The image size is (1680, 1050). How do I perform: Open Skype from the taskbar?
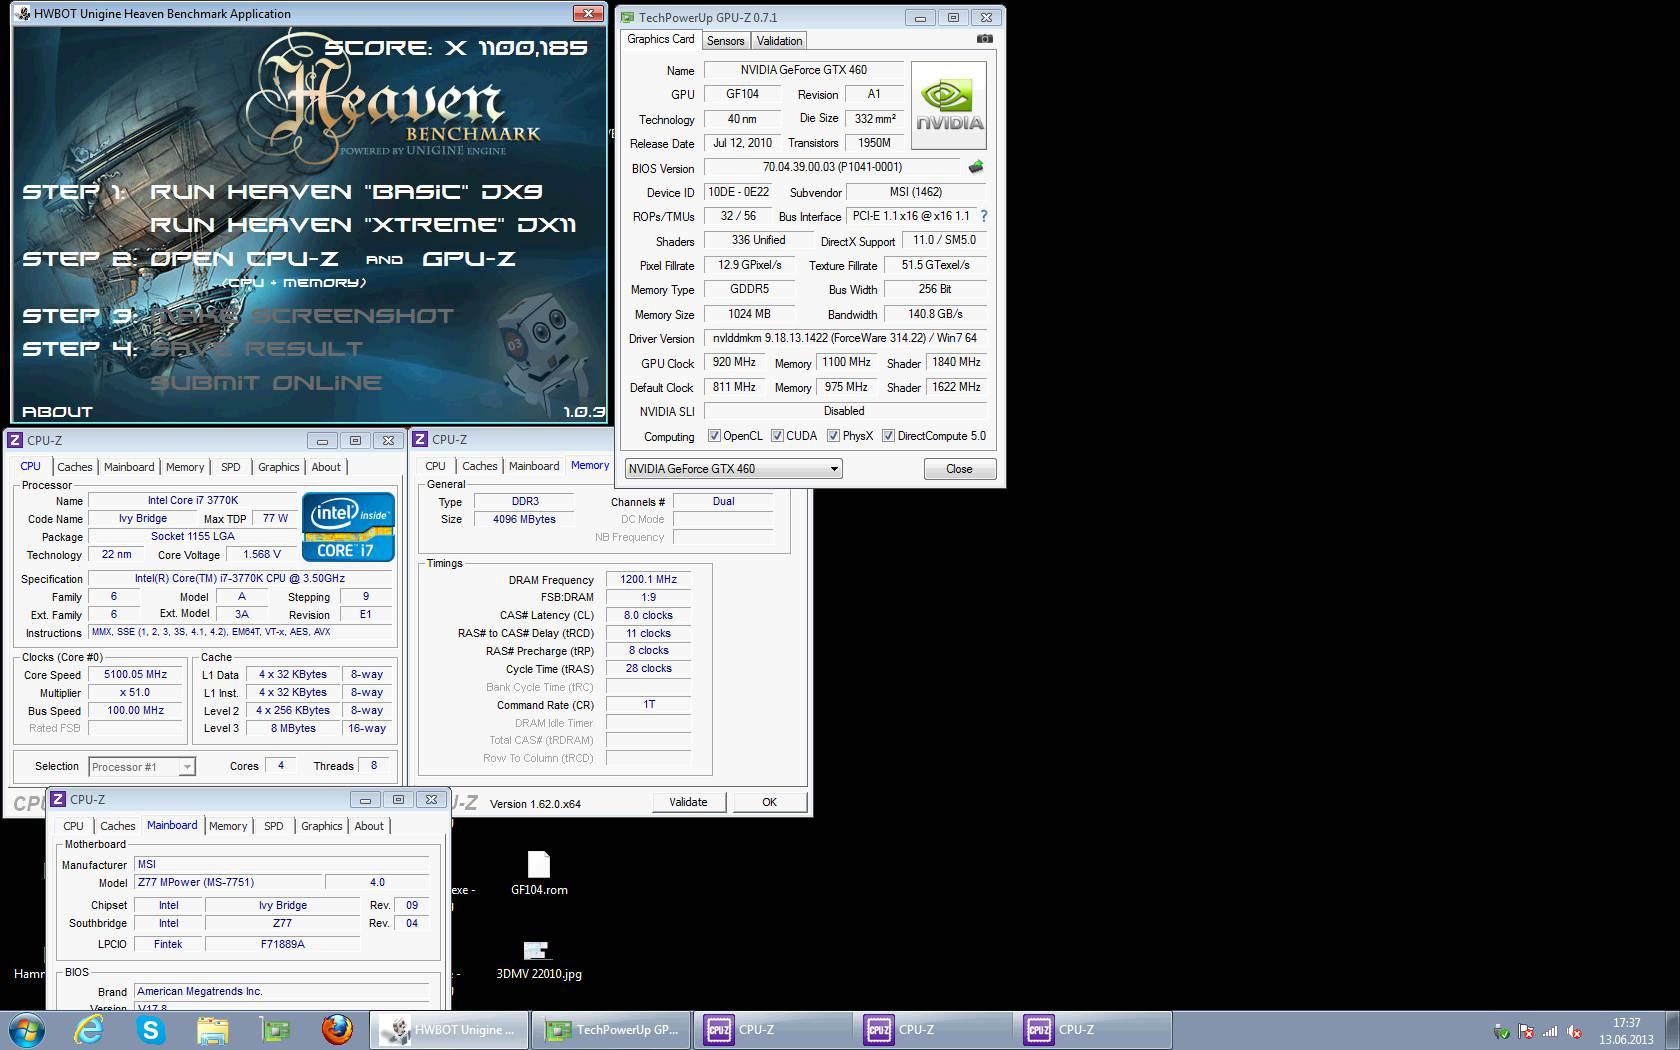[151, 1029]
